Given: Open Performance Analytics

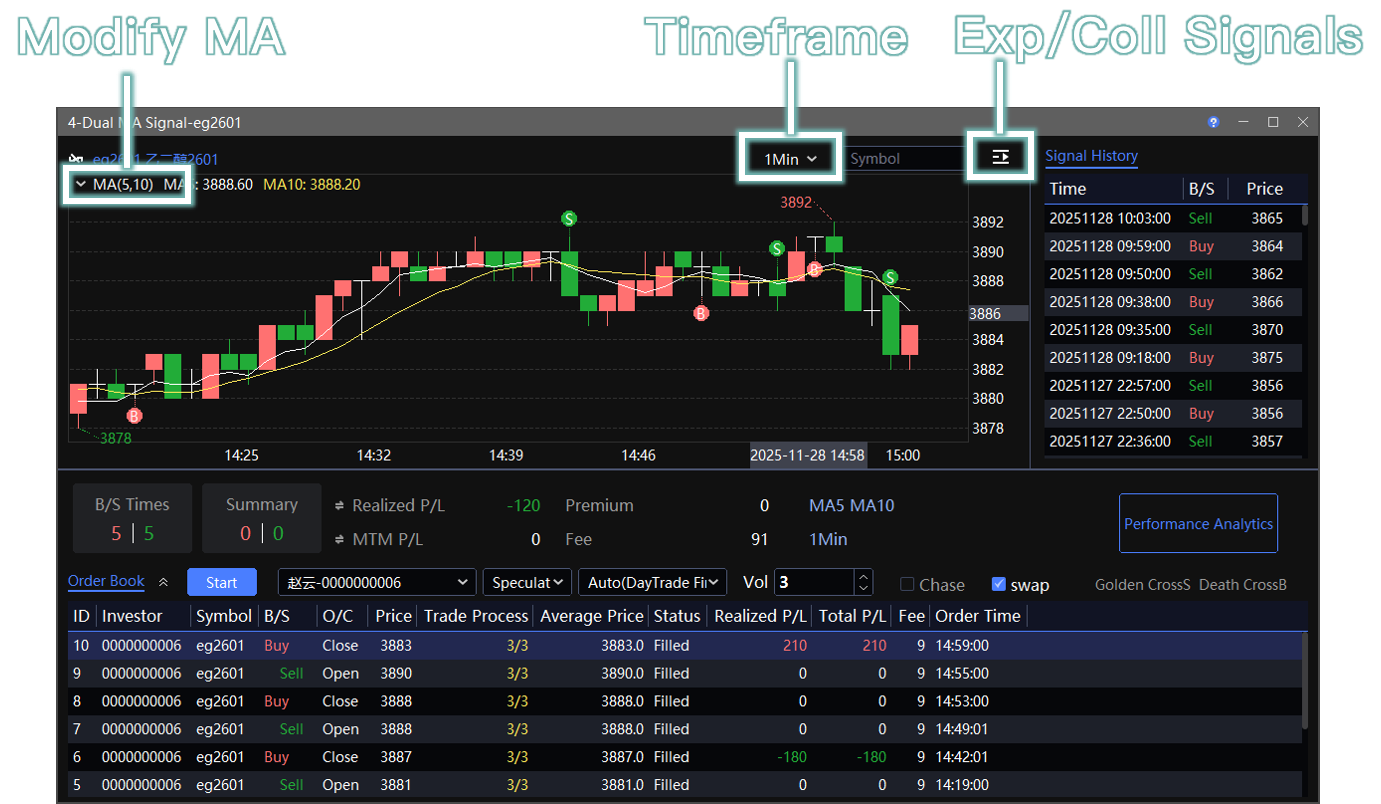Looking at the screenshot, I should click(x=1198, y=523).
